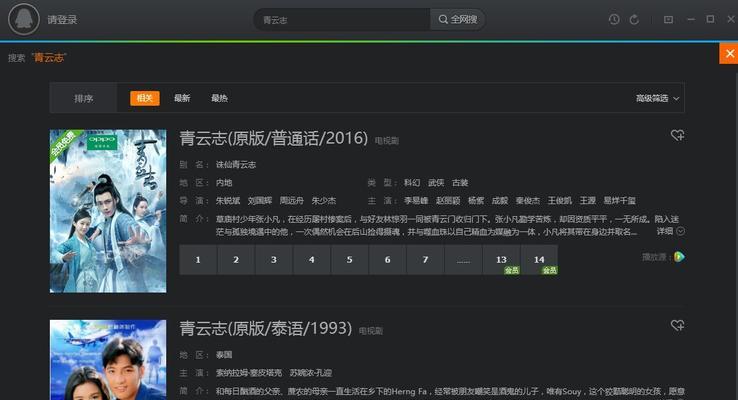Open title 青云志(原版/泰语/1993)
Image resolution: width=738 pixels, height=400 pixels.
point(265,328)
